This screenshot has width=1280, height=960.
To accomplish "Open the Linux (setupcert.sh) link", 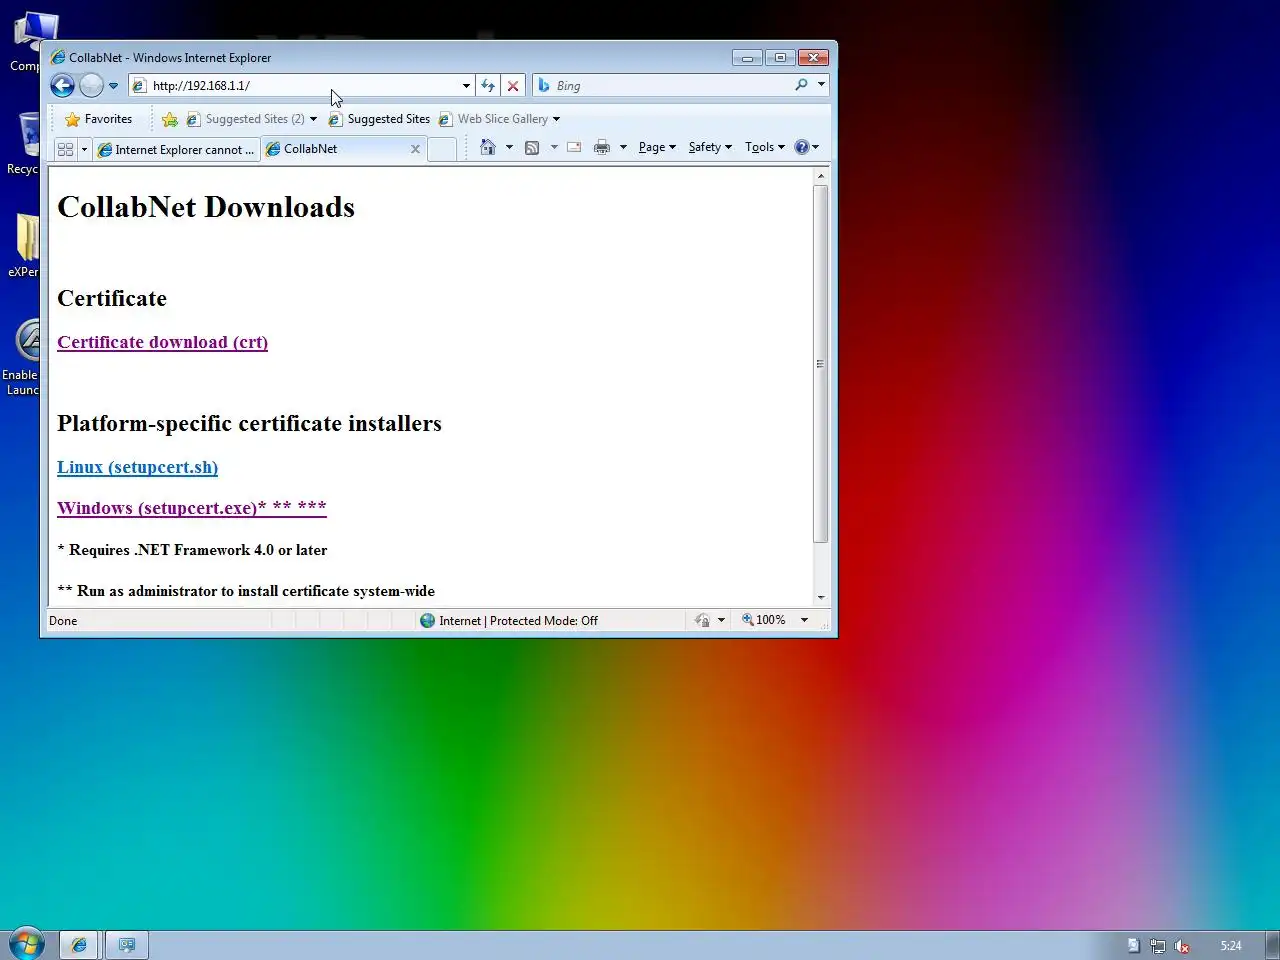I will tap(137, 467).
